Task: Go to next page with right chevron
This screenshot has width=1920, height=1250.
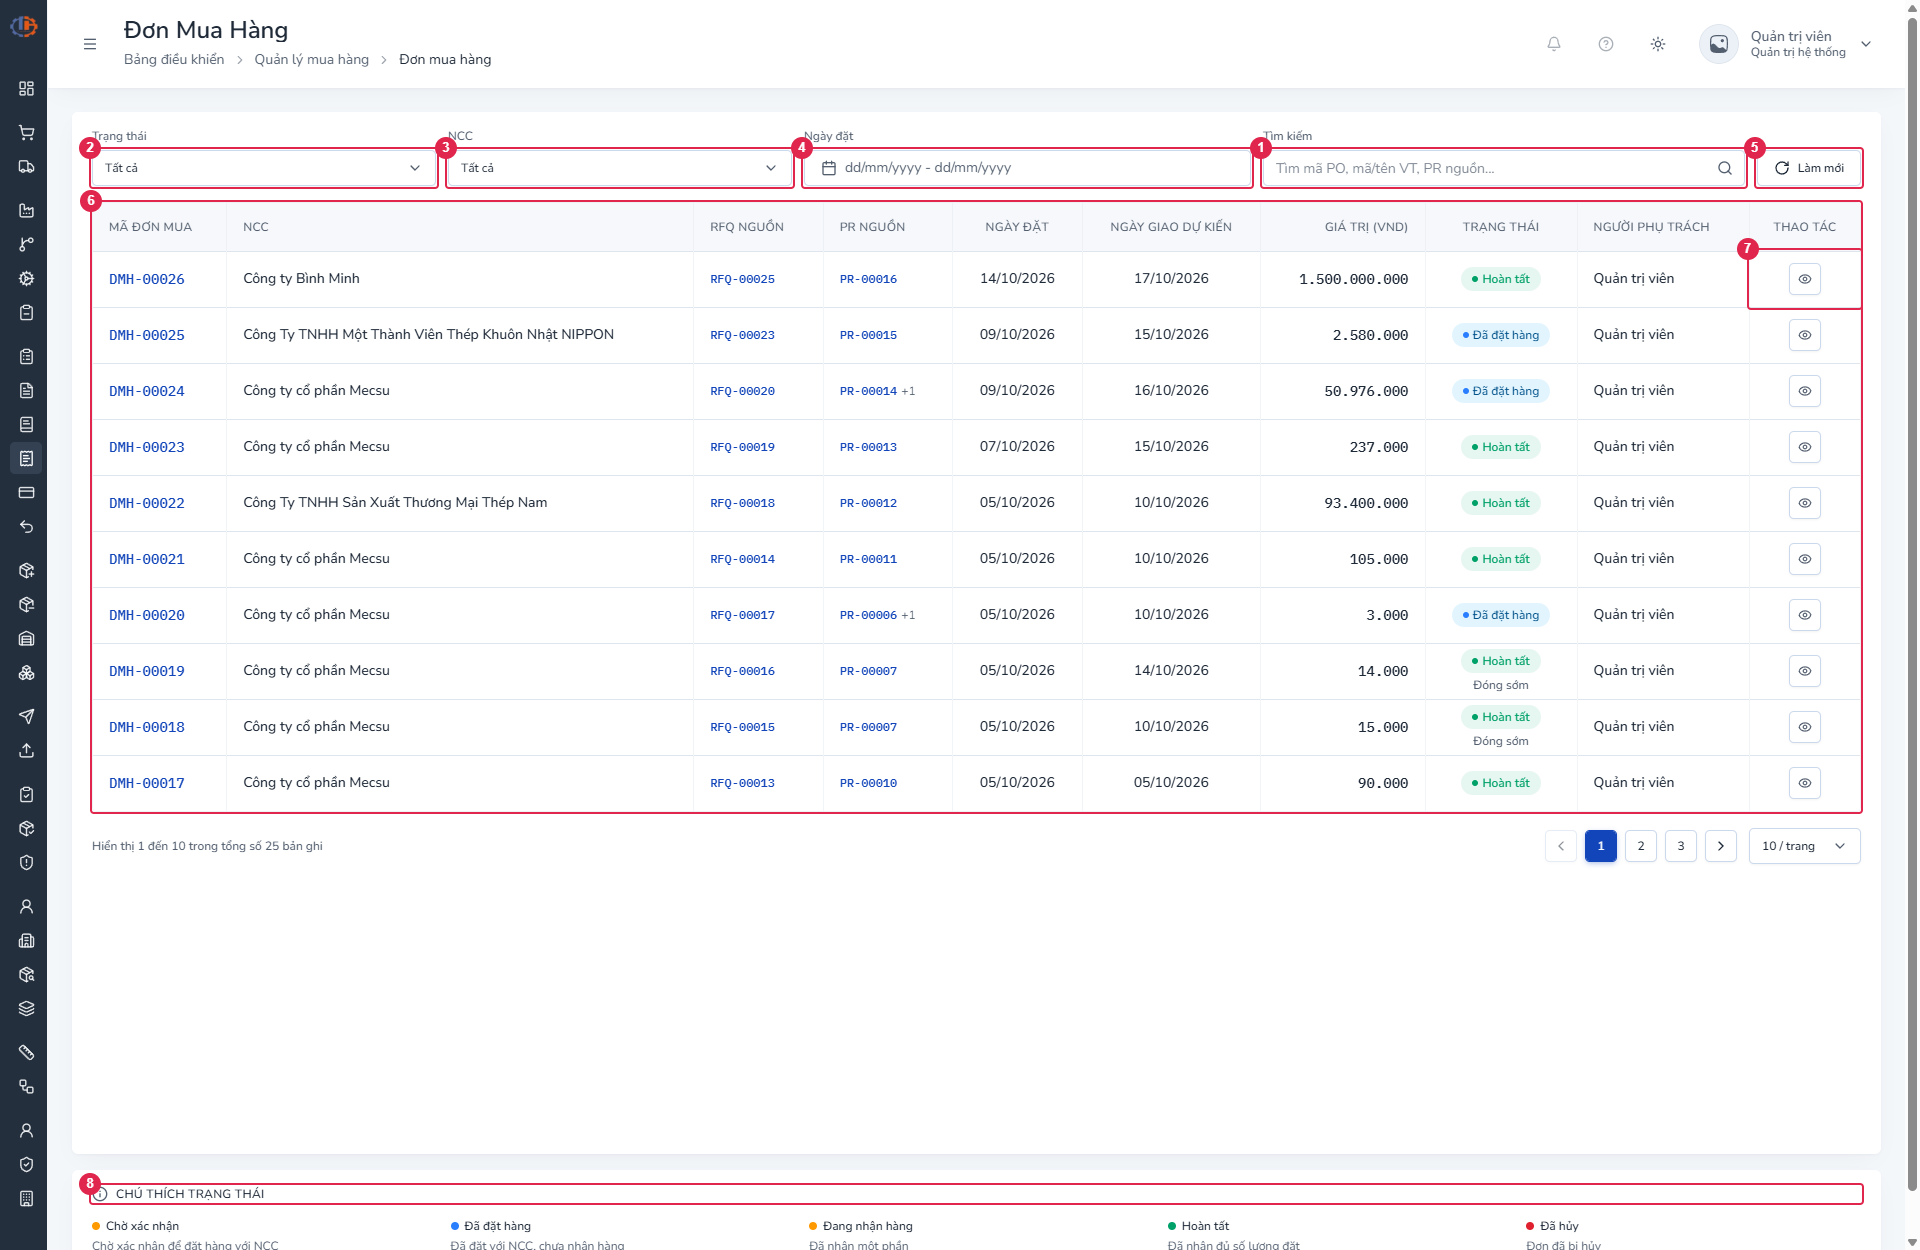Action: click(1721, 846)
